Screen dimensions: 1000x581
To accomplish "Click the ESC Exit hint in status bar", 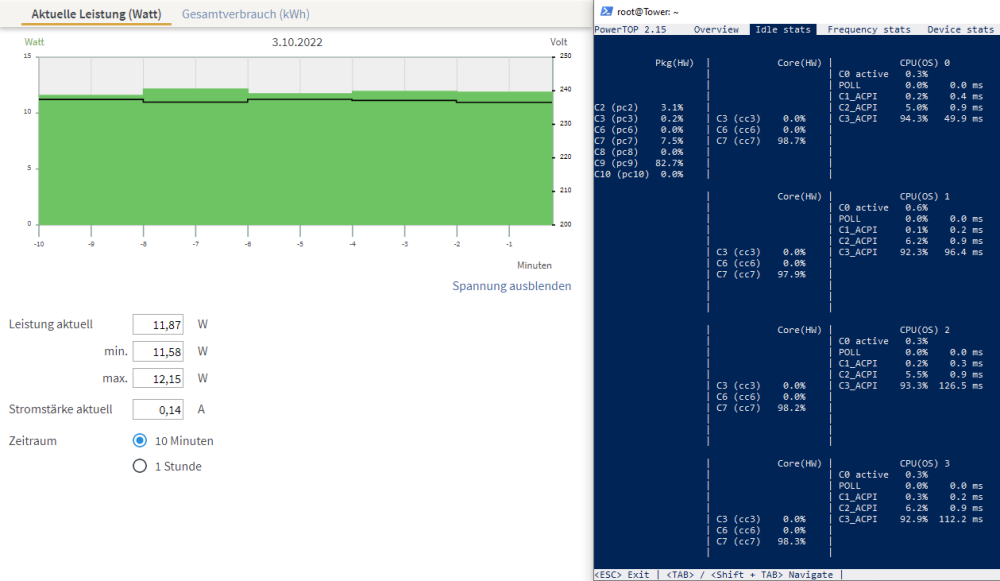I will click(622, 575).
